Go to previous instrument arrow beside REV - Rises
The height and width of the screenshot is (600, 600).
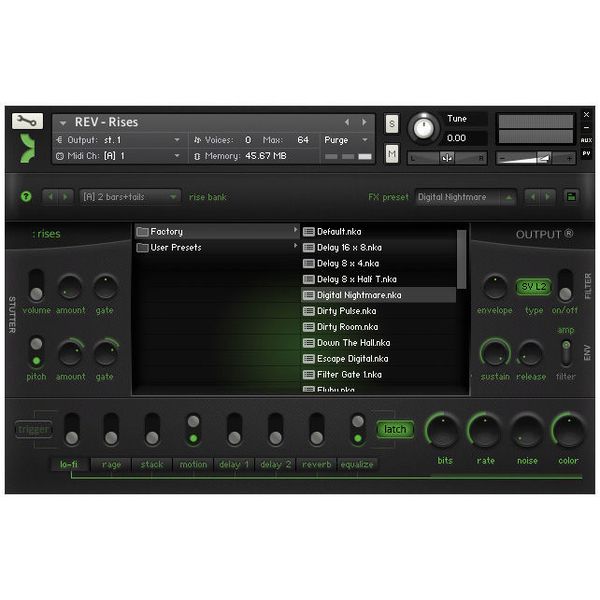point(347,122)
